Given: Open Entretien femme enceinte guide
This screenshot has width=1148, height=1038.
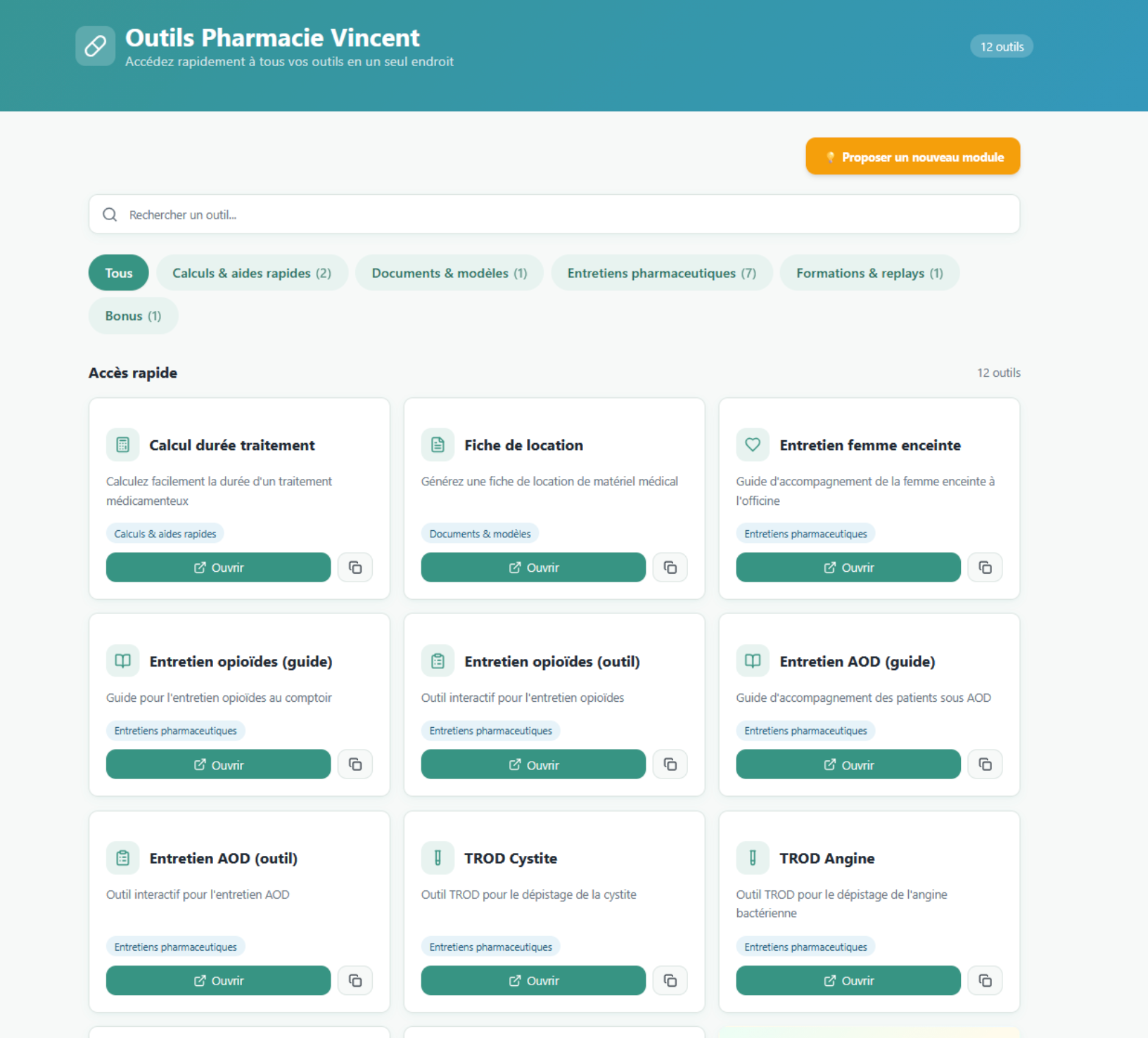Looking at the screenshot, I should click(x=849, y=567).
